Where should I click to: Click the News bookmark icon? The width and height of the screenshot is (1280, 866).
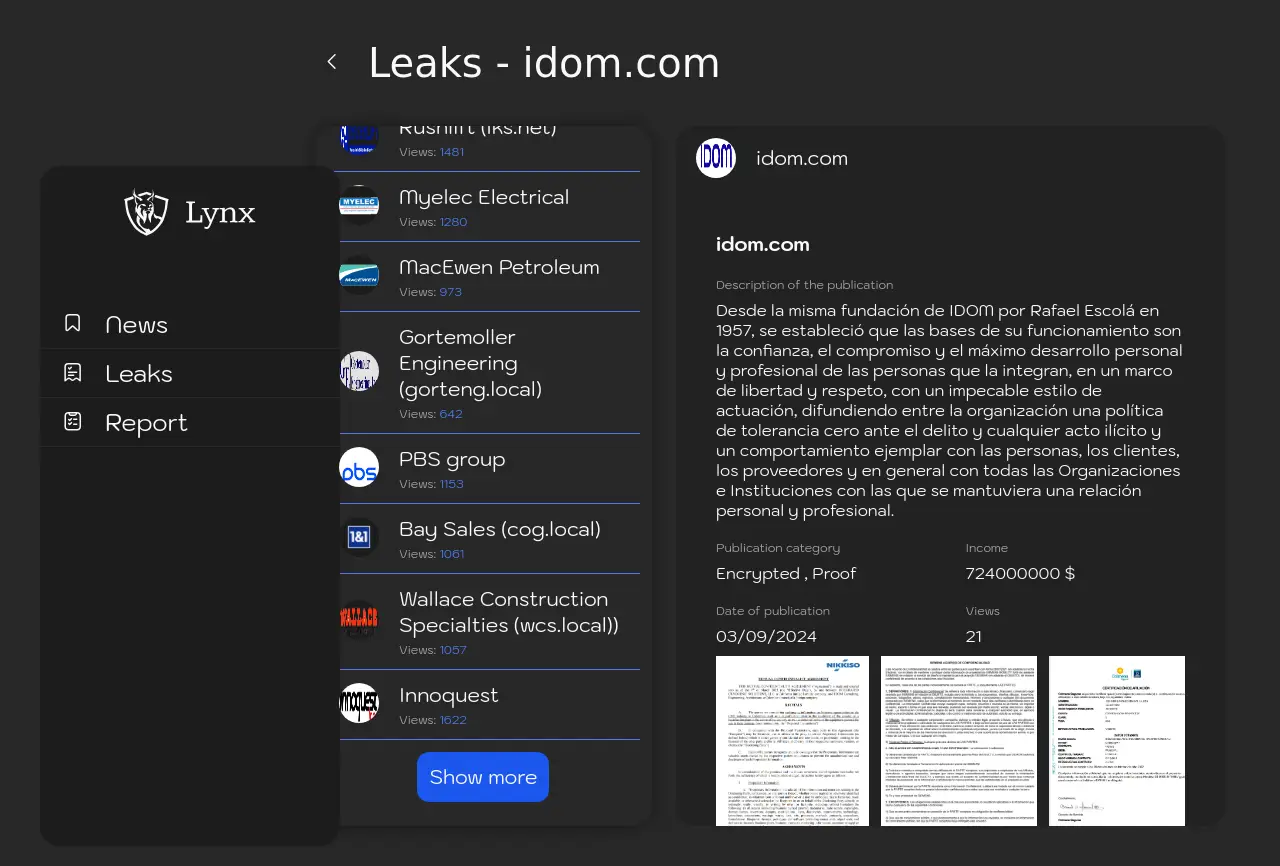point(73,323)
